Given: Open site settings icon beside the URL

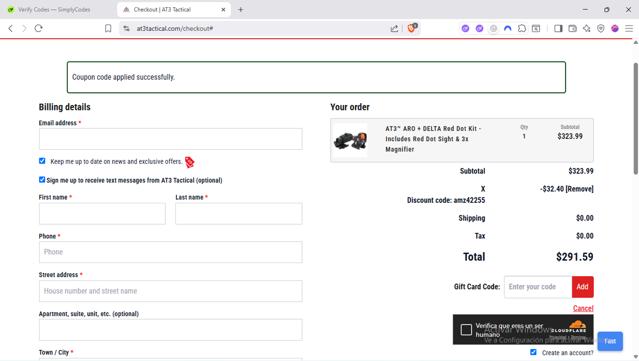Looking at the screenshot, I should point(126,29).
